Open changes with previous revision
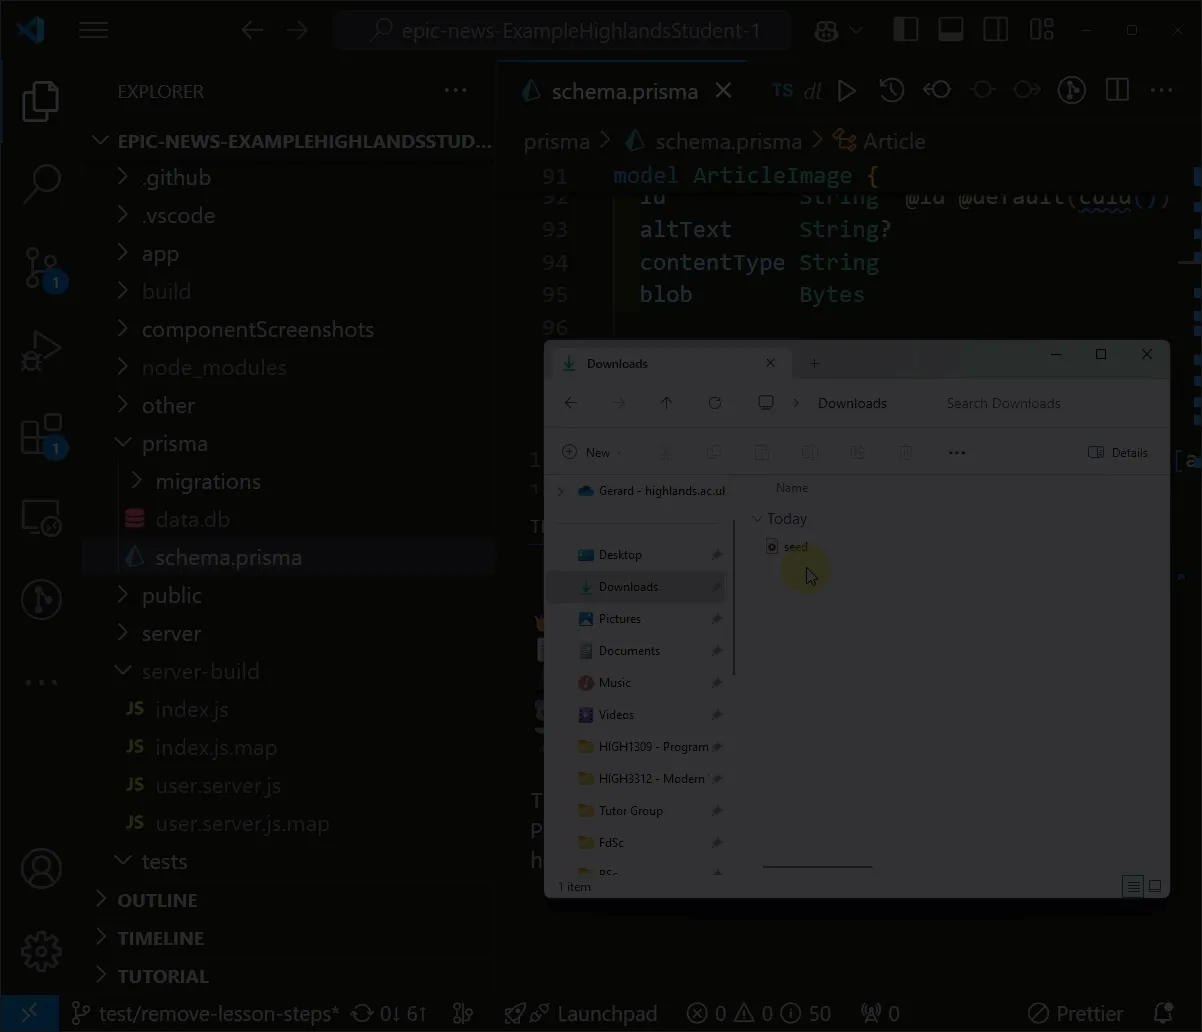1202x1032 pixels. pos(937,91)
